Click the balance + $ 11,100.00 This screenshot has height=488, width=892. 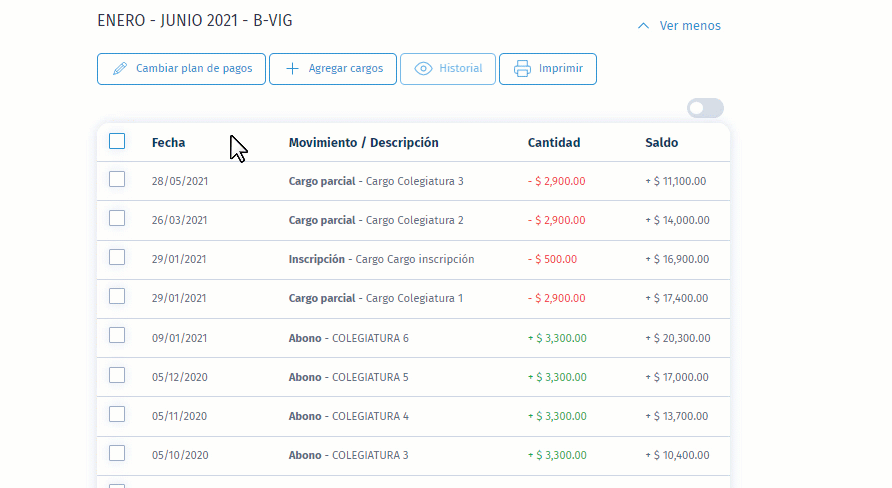(676, 181)
